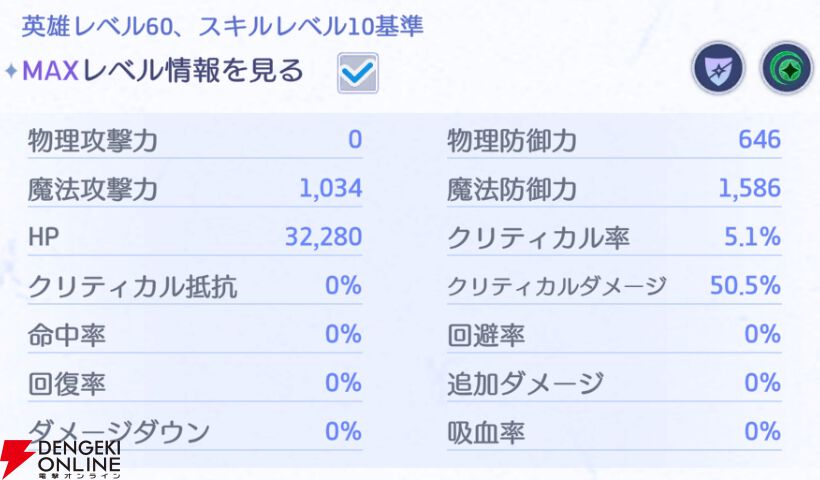Select the クリティカル抵抗 stat row
Image resolution: width=820 pixels, height=480 pixels.
(195, 286)
